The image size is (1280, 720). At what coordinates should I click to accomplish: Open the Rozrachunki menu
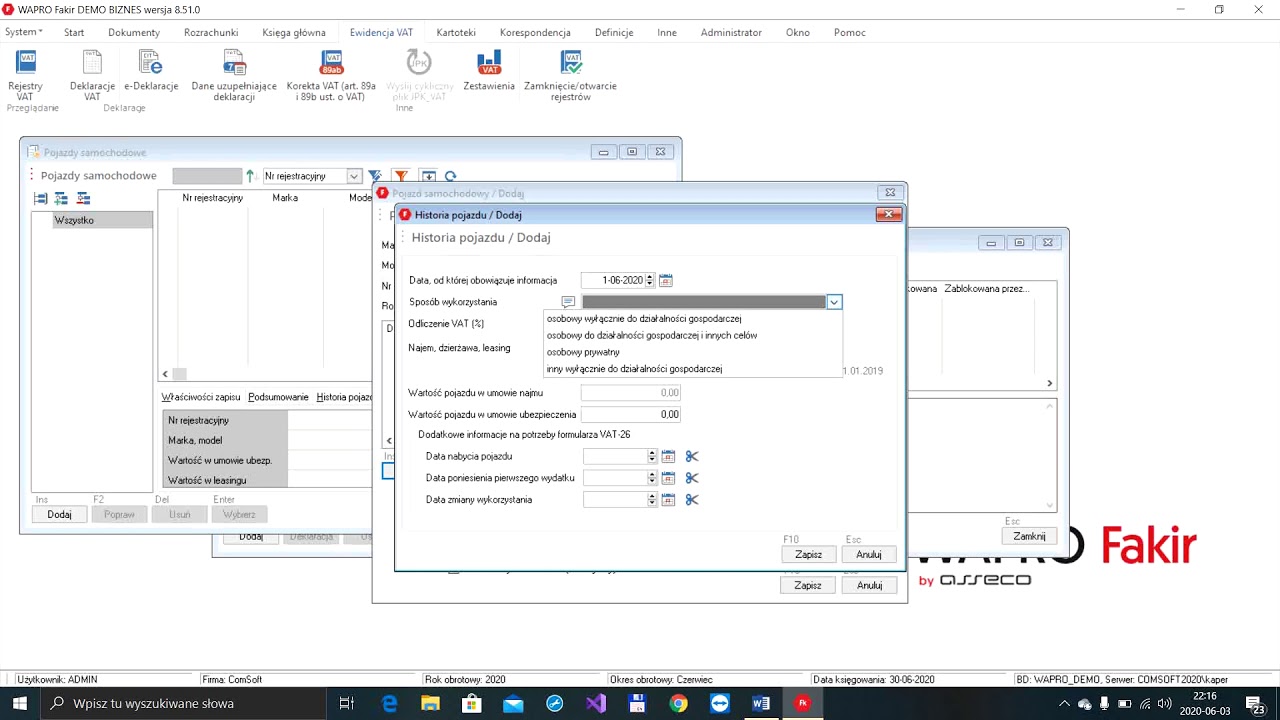[x=211, y=32]
